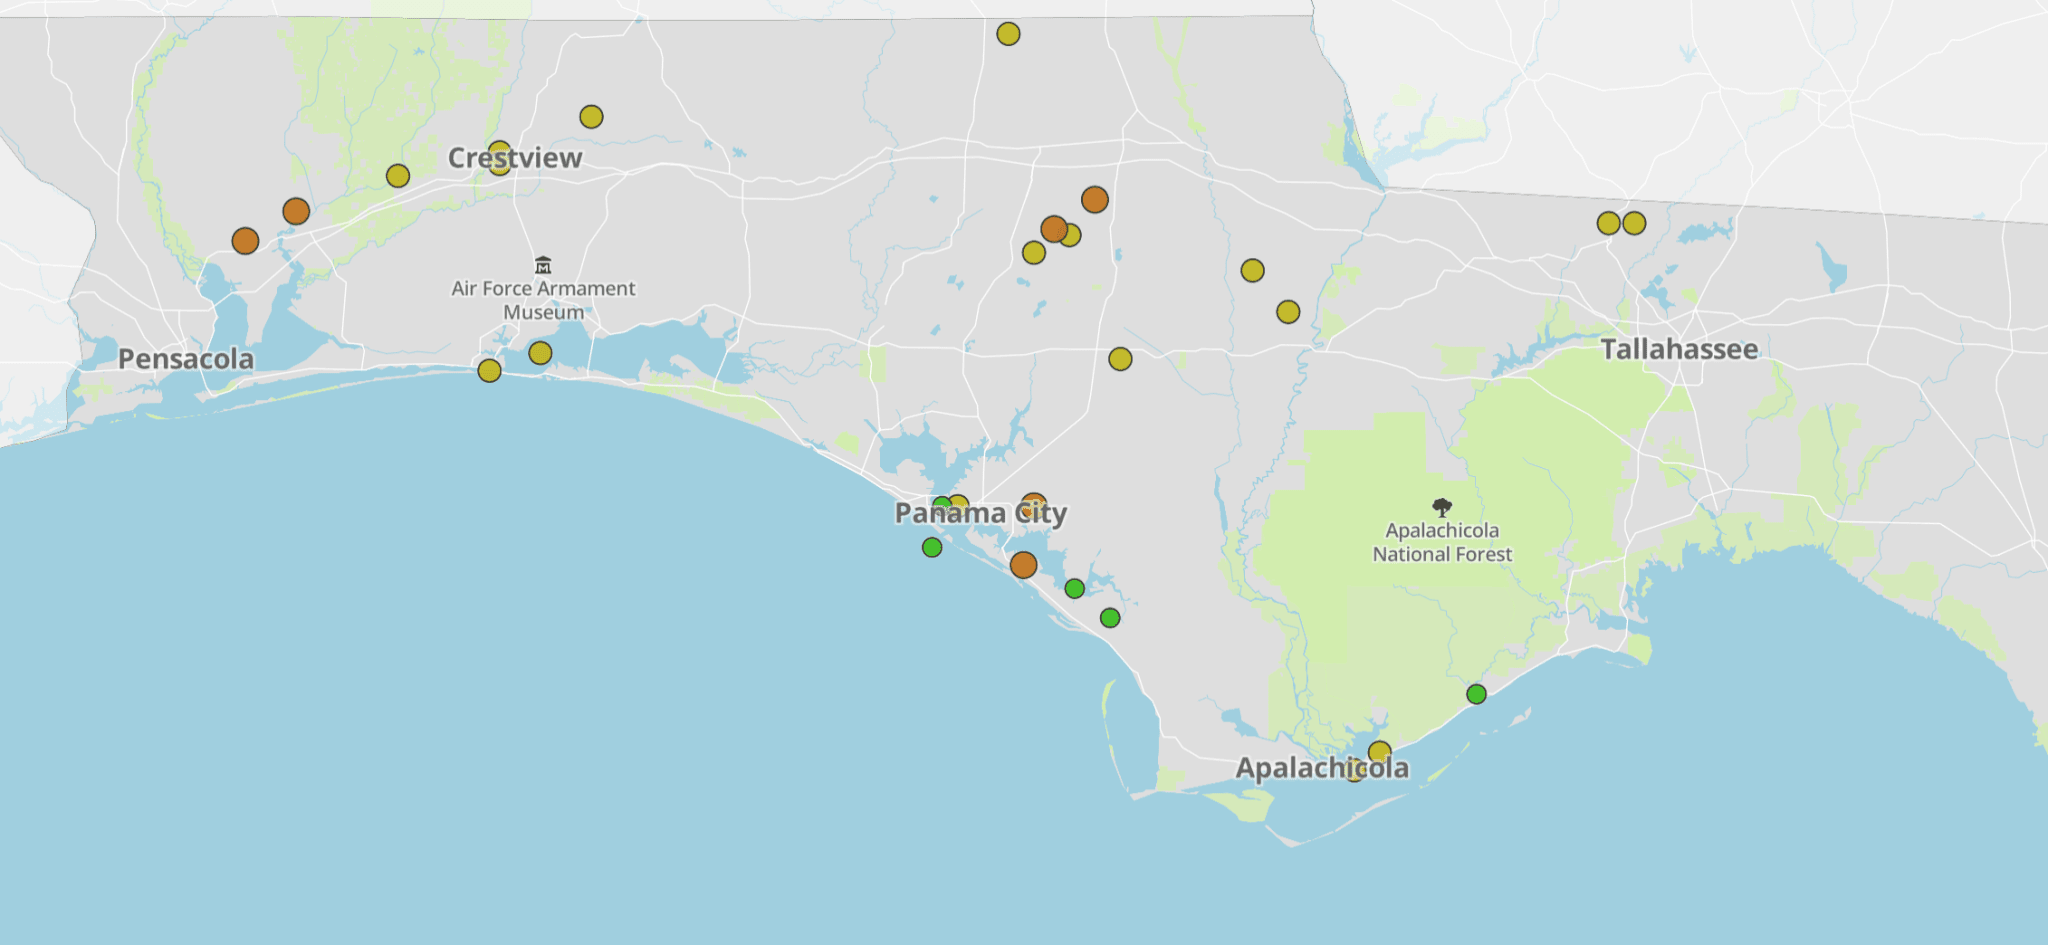Select the green marker on the coast east of Apalachicola National Forest

(x=1476, y=694)
